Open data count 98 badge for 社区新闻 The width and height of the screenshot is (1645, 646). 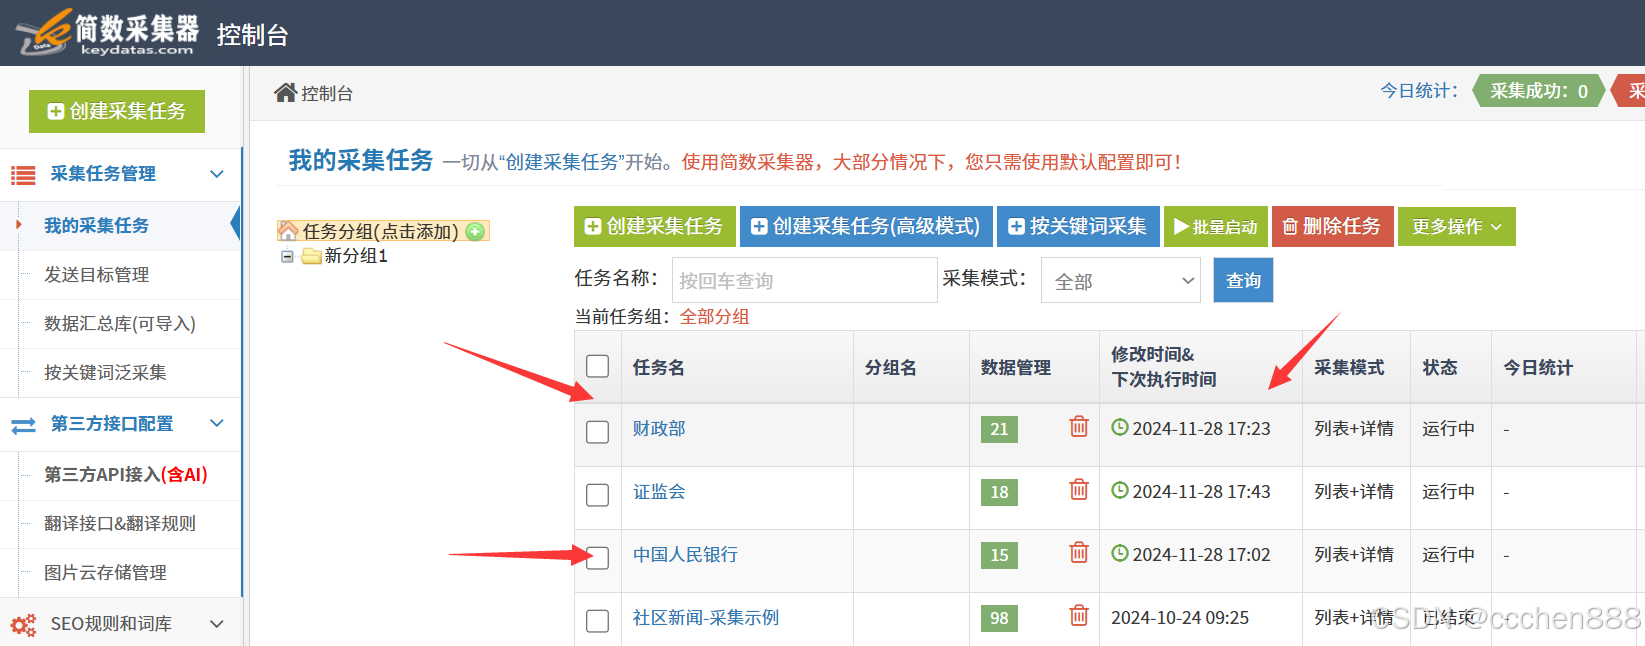999,618
